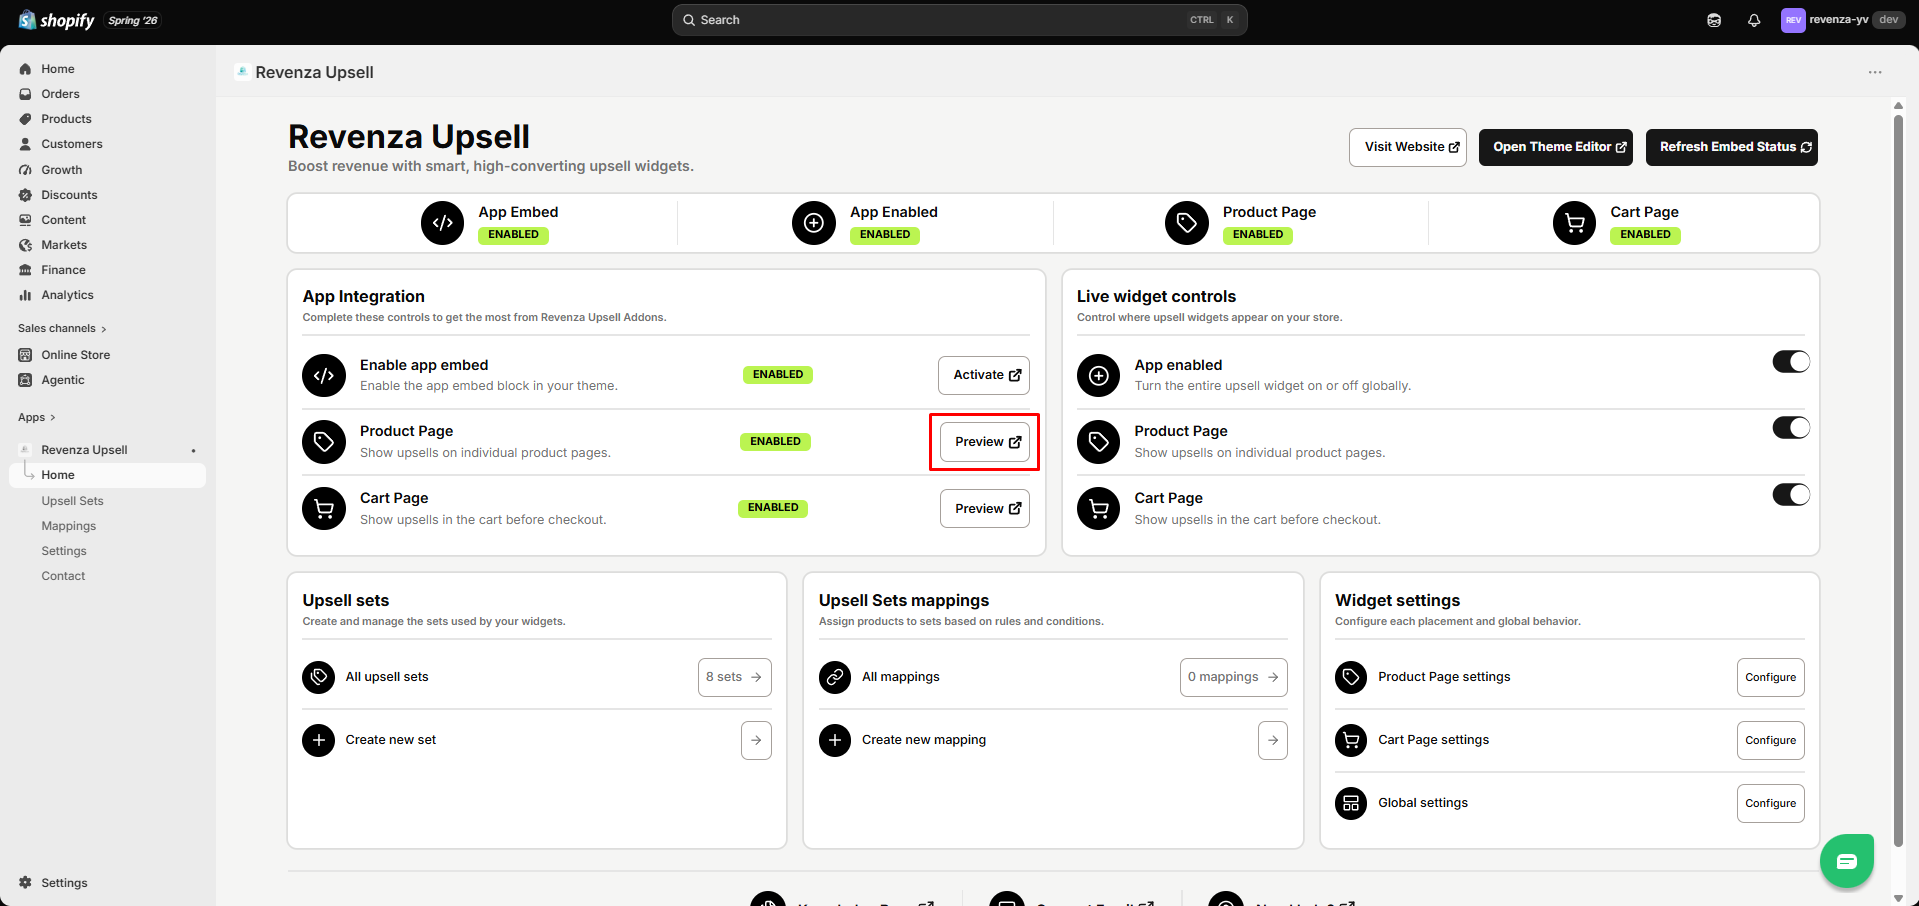This screenshot has width=1919, height=906.
Task: Click Preview for Cart Page
Action: point(985,509)
